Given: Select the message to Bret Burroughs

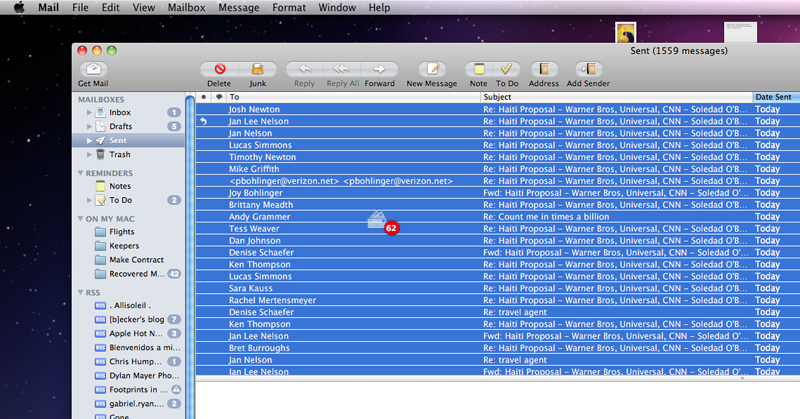Looking at the screenshot, I should [498, 348].
